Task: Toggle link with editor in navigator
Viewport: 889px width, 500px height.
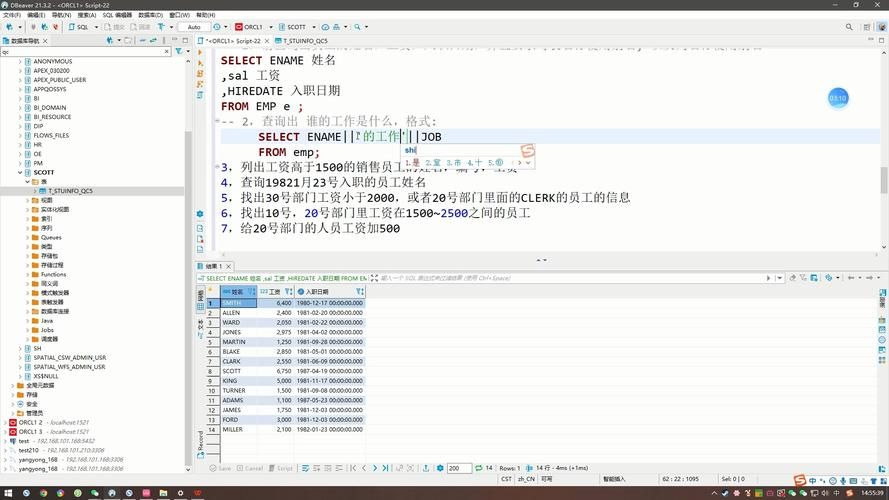Action: coord(153,40)
